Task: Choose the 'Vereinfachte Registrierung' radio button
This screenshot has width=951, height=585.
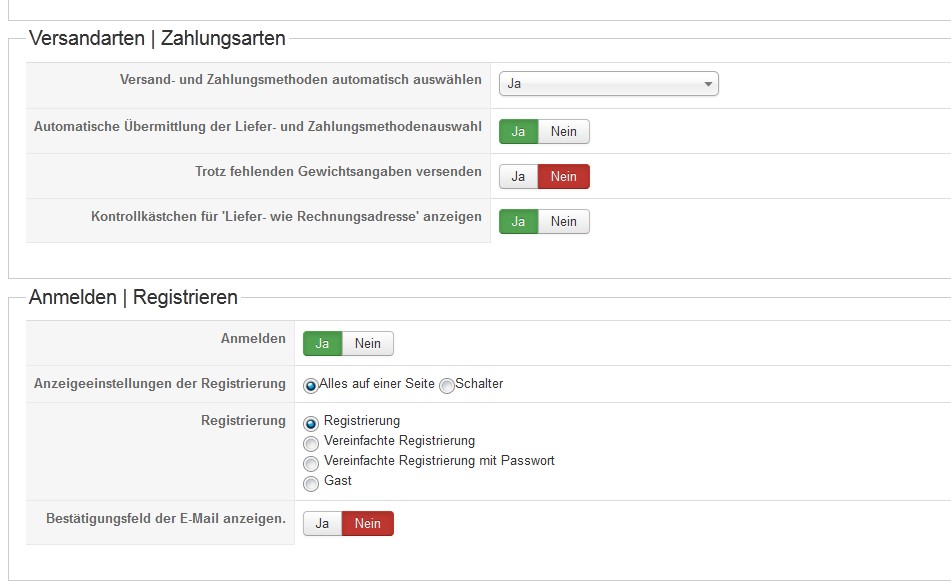Action: [311, 443]
